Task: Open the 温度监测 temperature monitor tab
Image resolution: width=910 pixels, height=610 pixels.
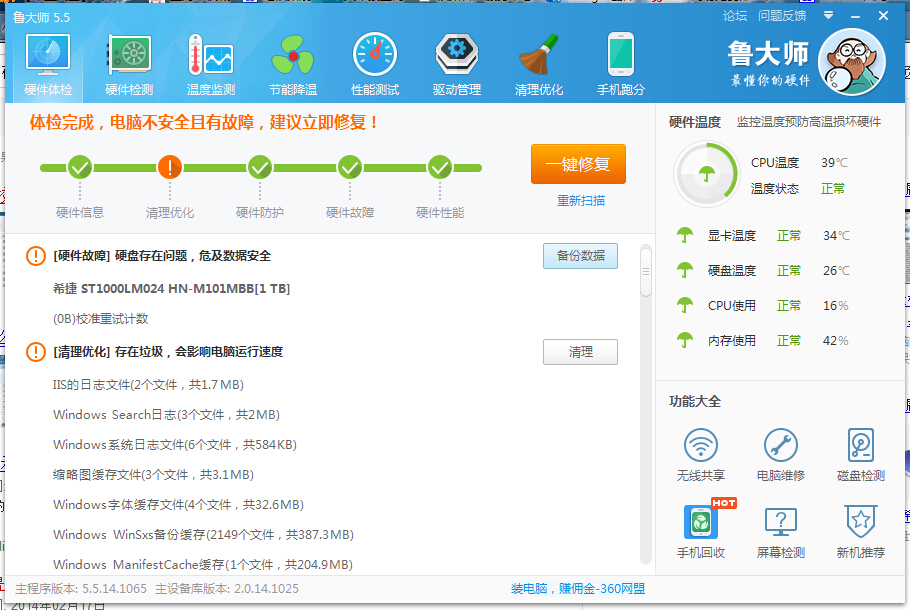Action: (x=211, y=65)
